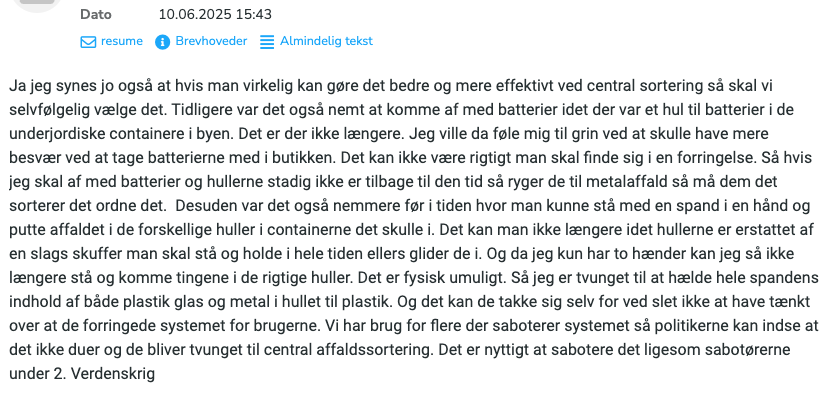The image size is (830, 400).
Task: Open the resume view link
Action: (x=122, y=41)
